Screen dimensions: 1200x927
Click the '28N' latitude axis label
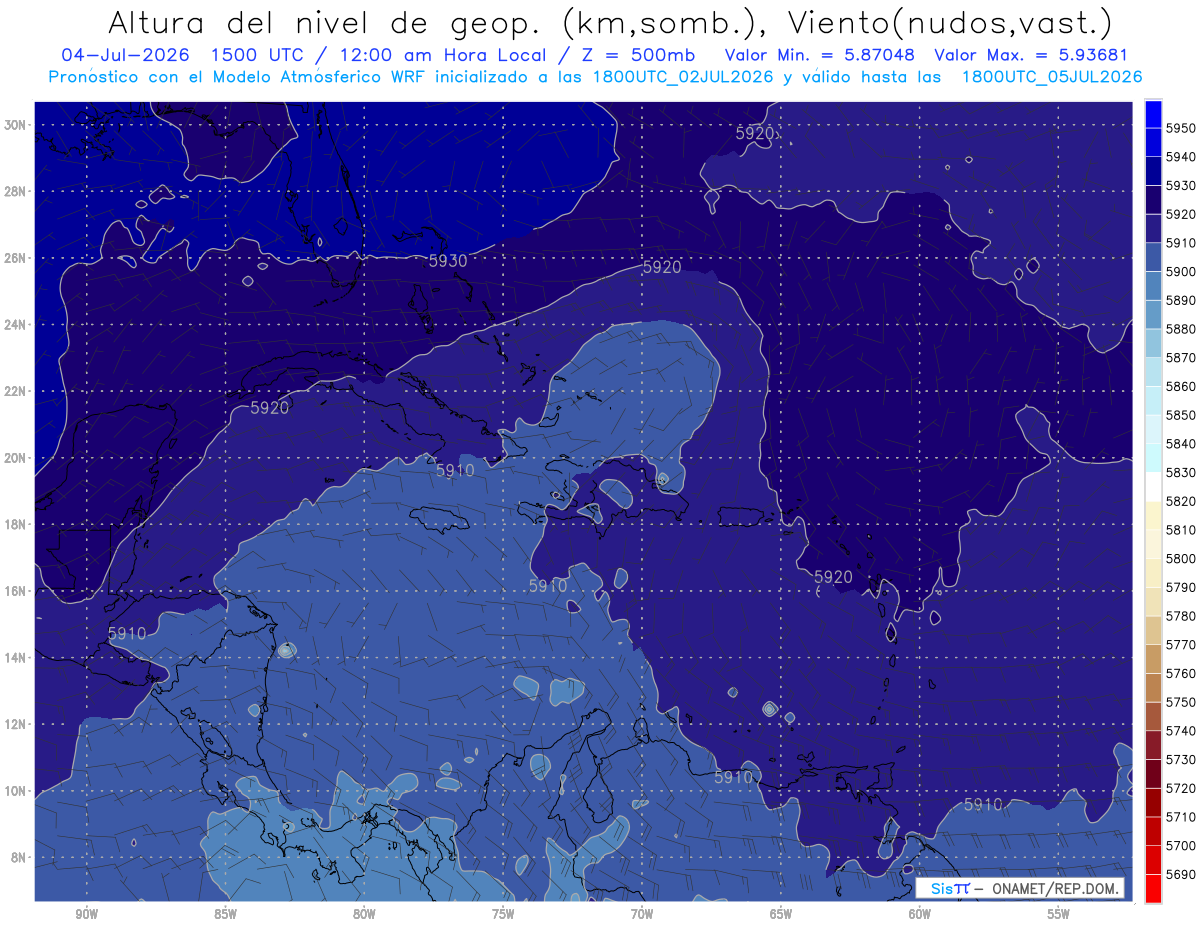(x=17, y=191)
